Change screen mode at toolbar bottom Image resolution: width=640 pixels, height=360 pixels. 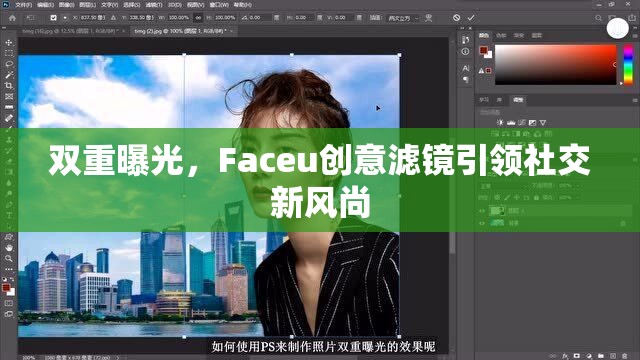pos(9,314)
